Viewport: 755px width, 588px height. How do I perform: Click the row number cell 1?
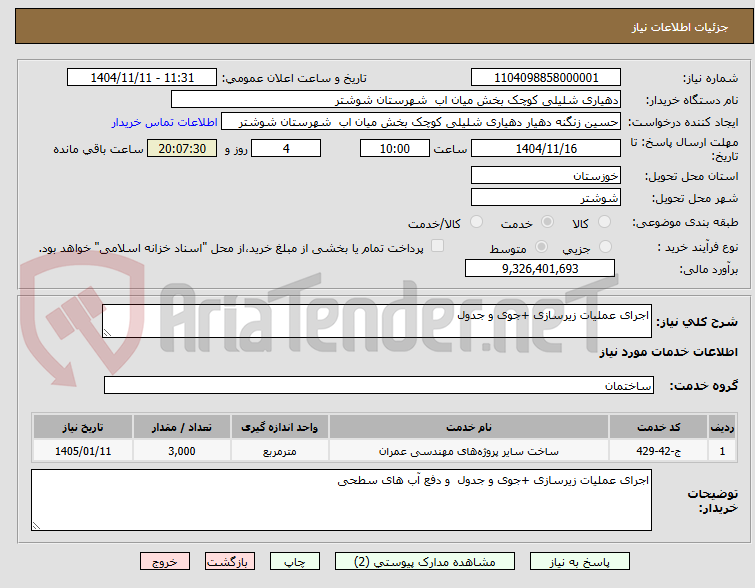(722, 451)
